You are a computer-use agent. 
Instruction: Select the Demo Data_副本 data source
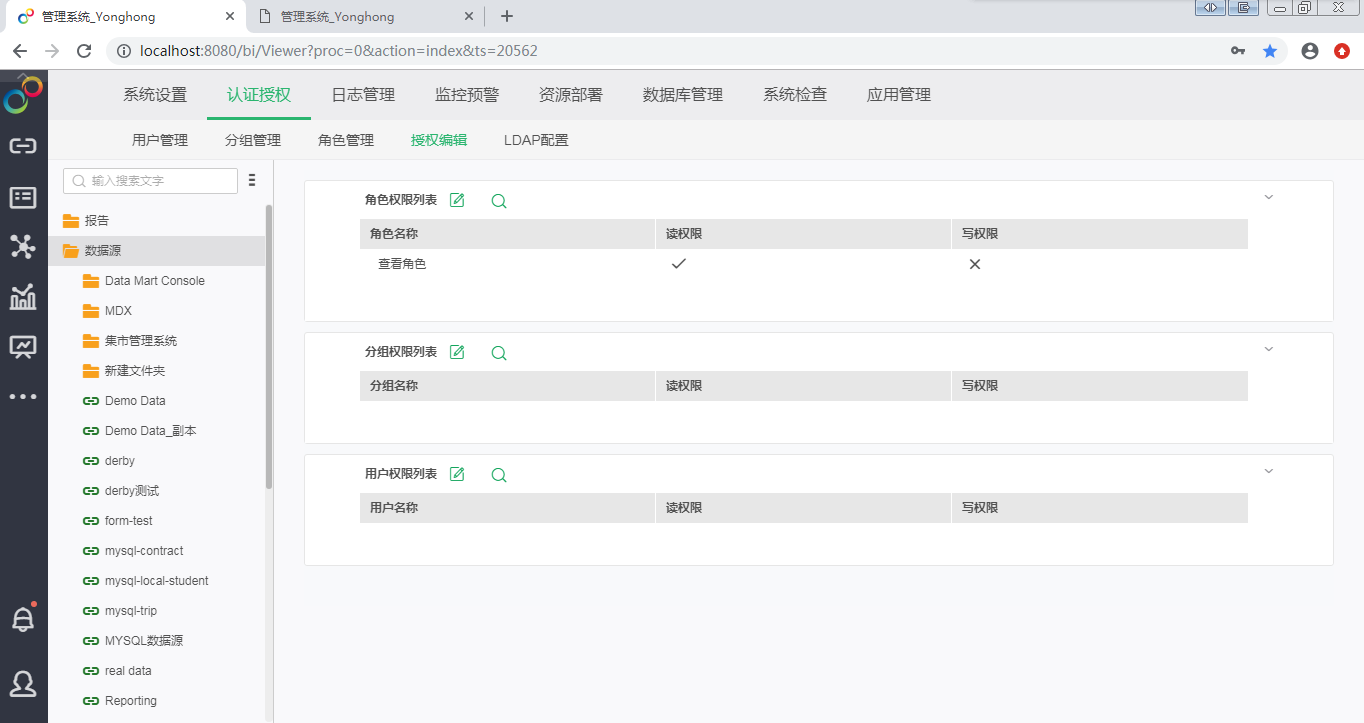pos(151,431)
